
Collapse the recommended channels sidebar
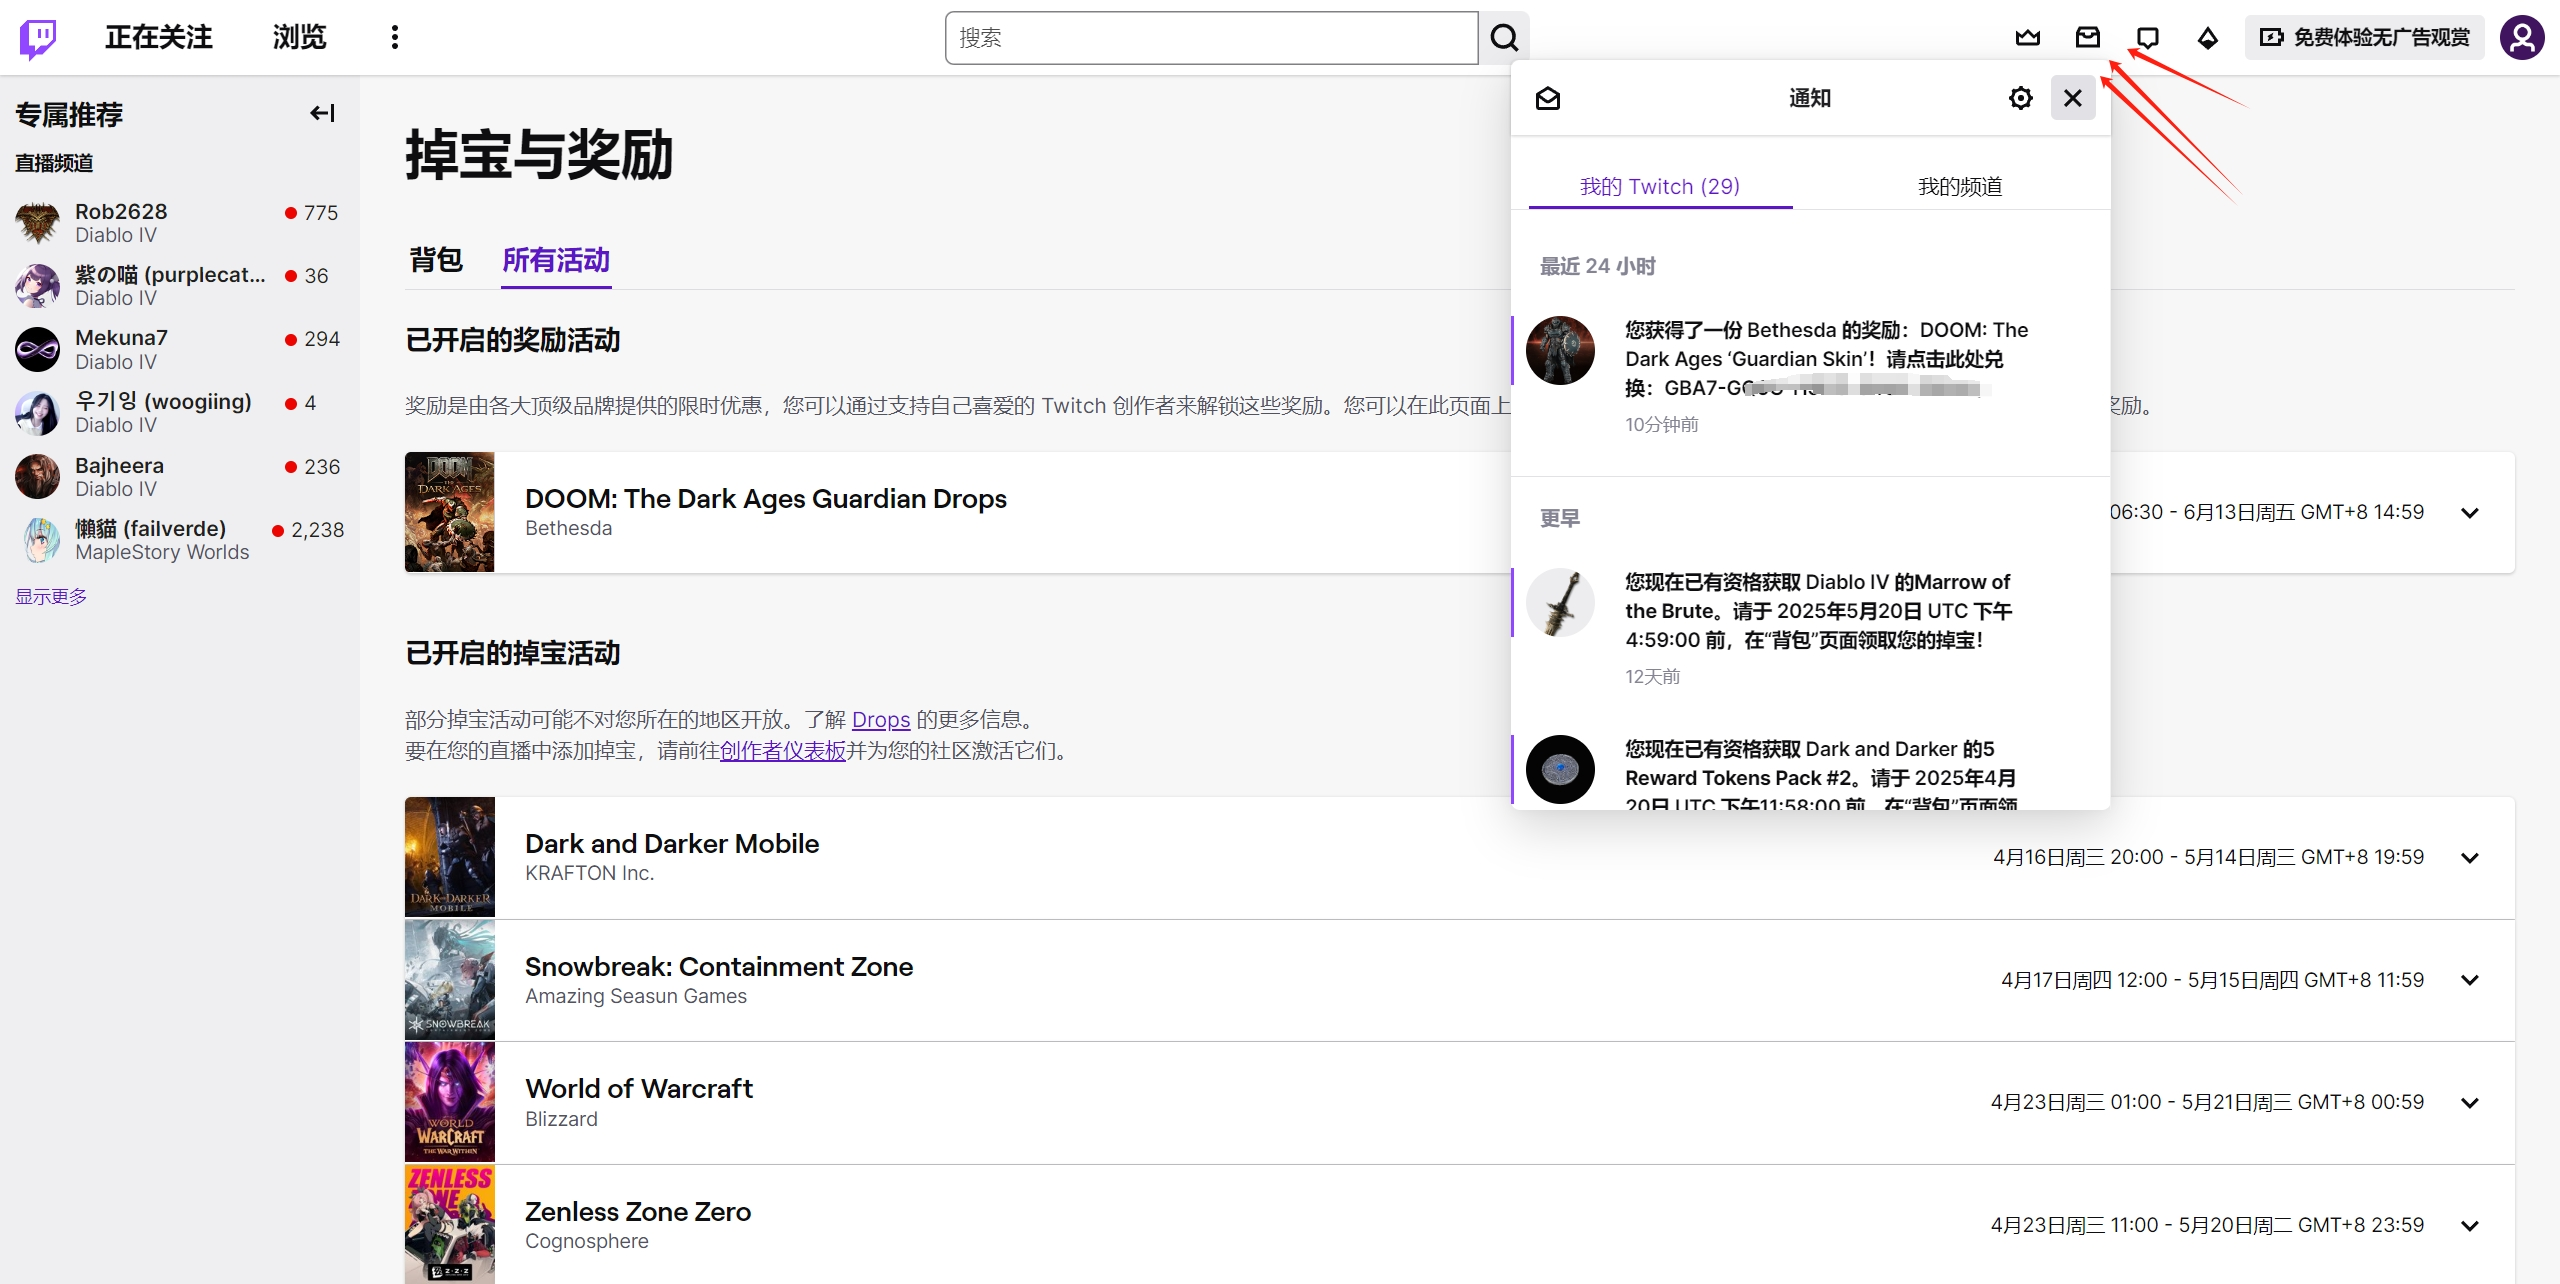pyautogui.click(x=322, y=113)
